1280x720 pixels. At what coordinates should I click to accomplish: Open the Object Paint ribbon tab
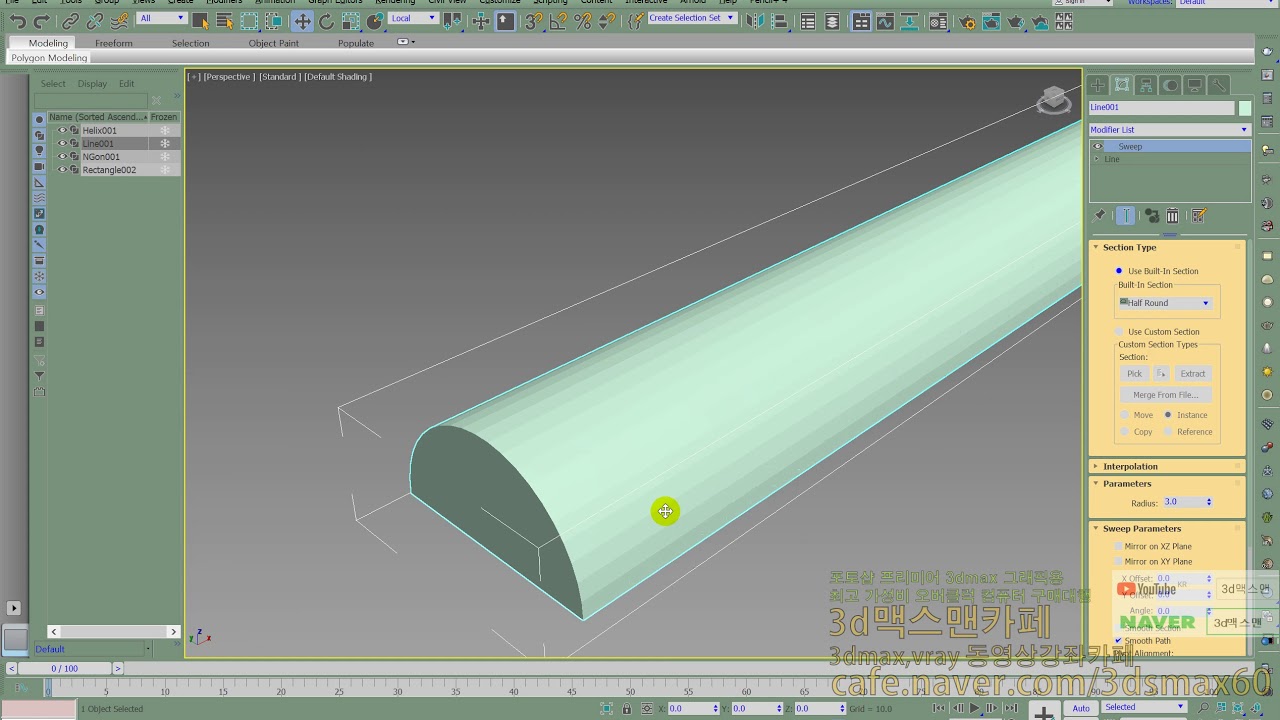pyautogui.click(x=274, y=43)
